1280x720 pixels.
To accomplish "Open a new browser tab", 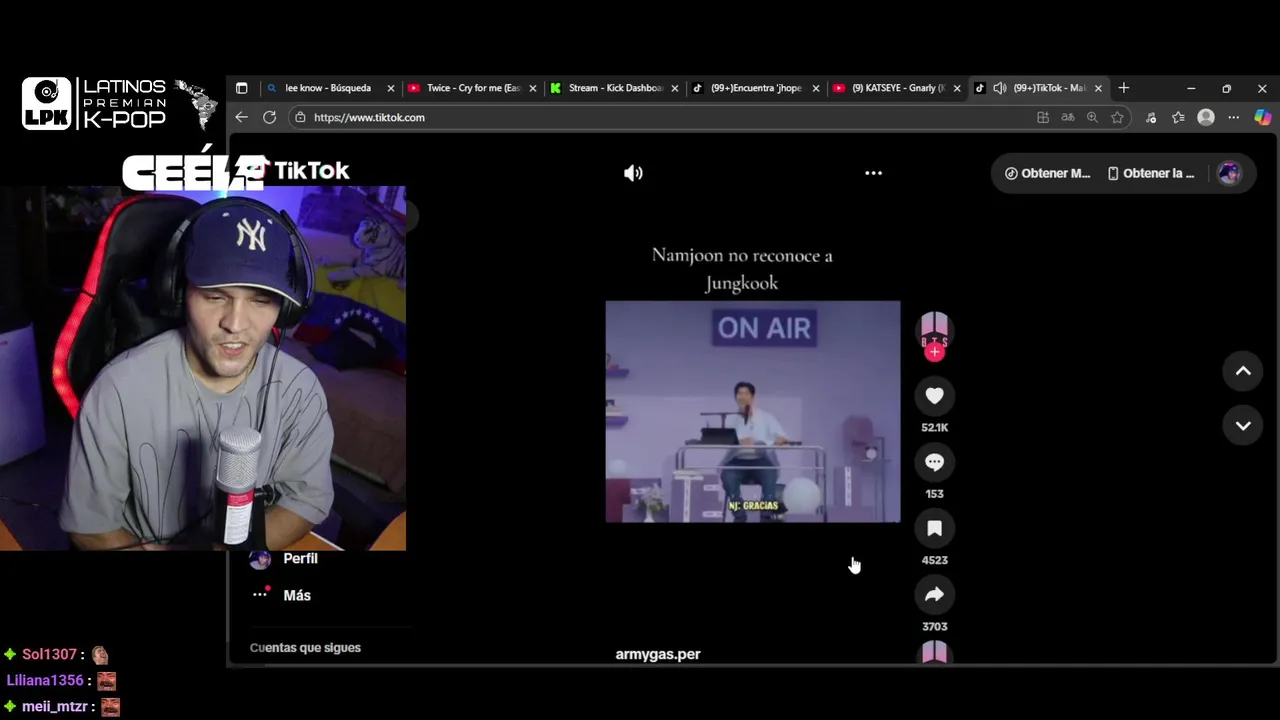I will (1124, 88).
